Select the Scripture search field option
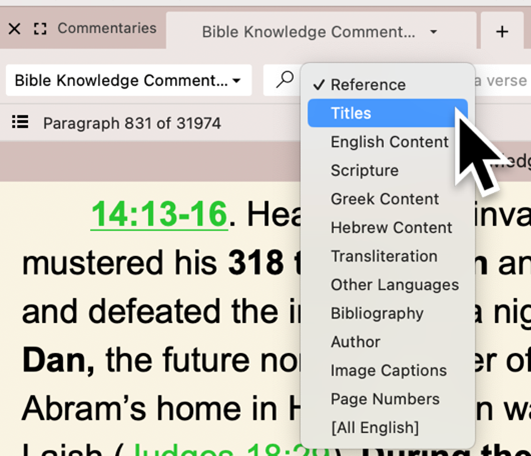The image size is (531, 456). (x=388, y=170)
